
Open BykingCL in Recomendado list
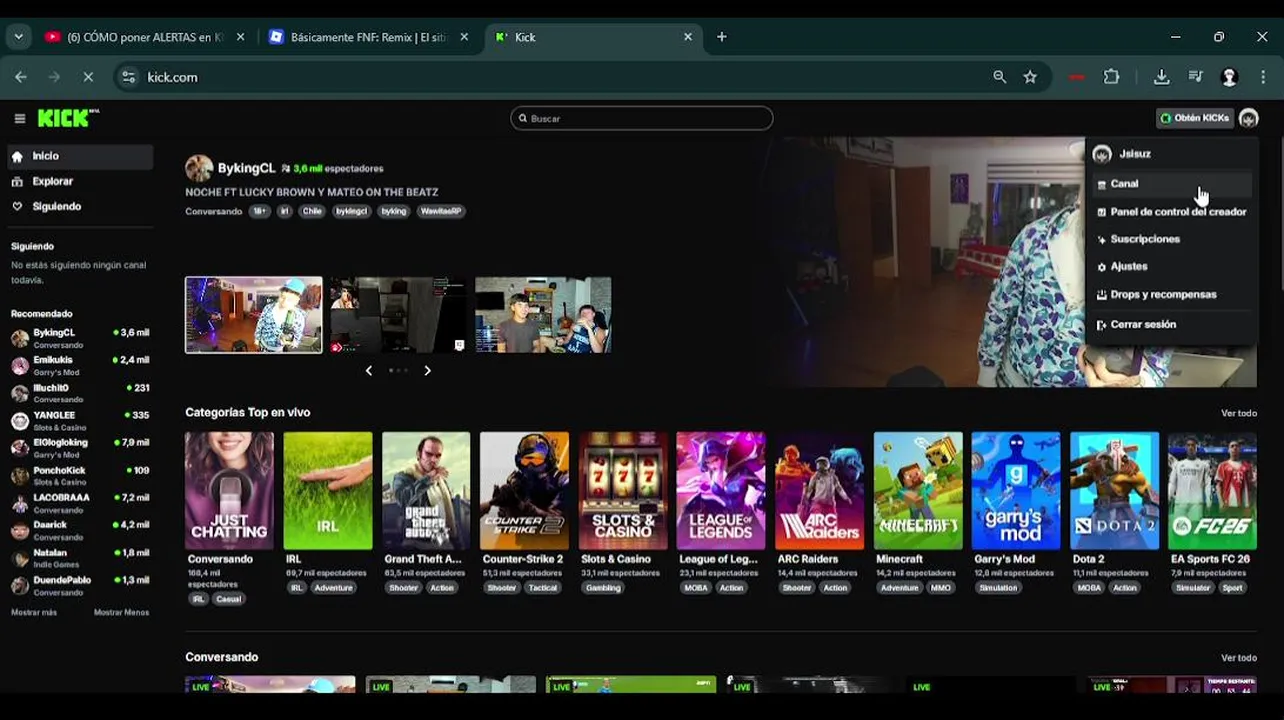pos(80,338)
